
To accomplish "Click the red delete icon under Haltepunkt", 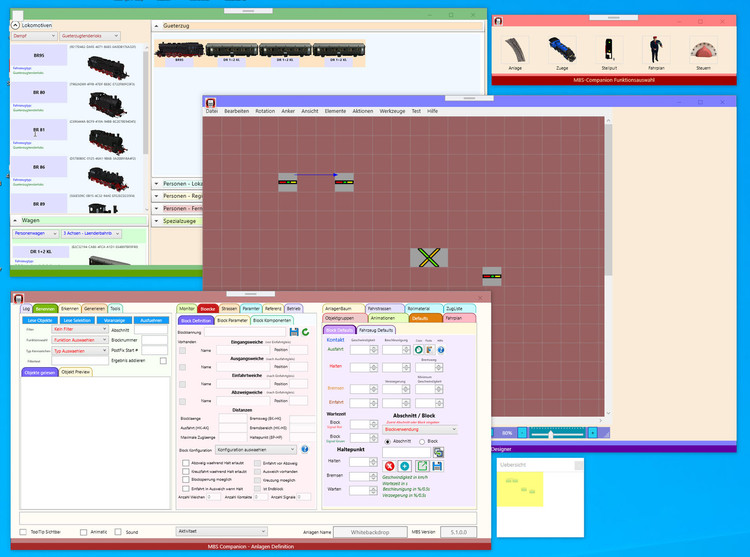I will (x=389, y=466).
